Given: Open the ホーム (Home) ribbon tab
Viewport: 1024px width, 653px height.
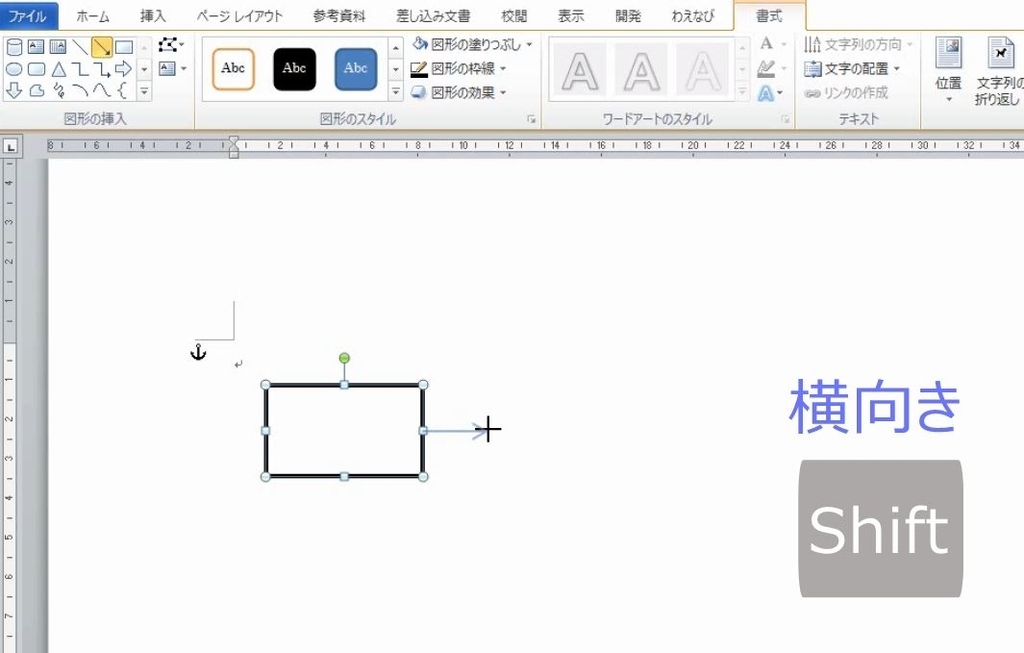Looking at the screenshot, I should (93, 15).
